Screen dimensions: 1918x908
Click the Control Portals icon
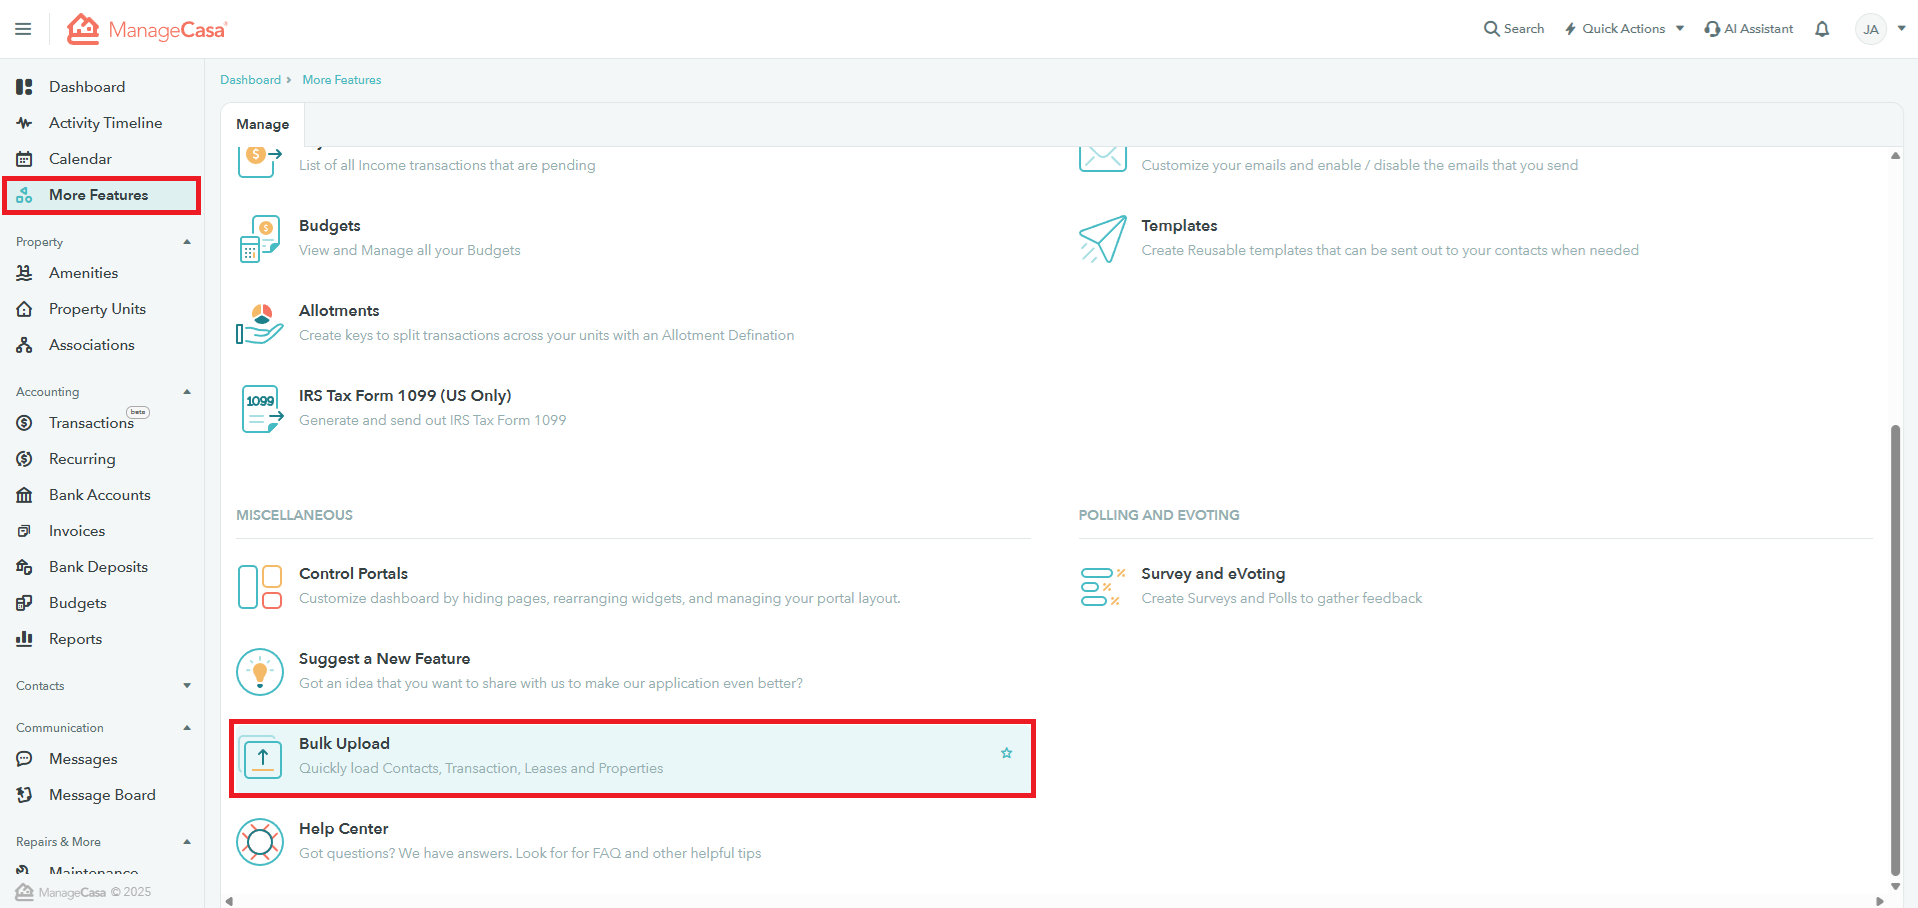coord(260,587)
